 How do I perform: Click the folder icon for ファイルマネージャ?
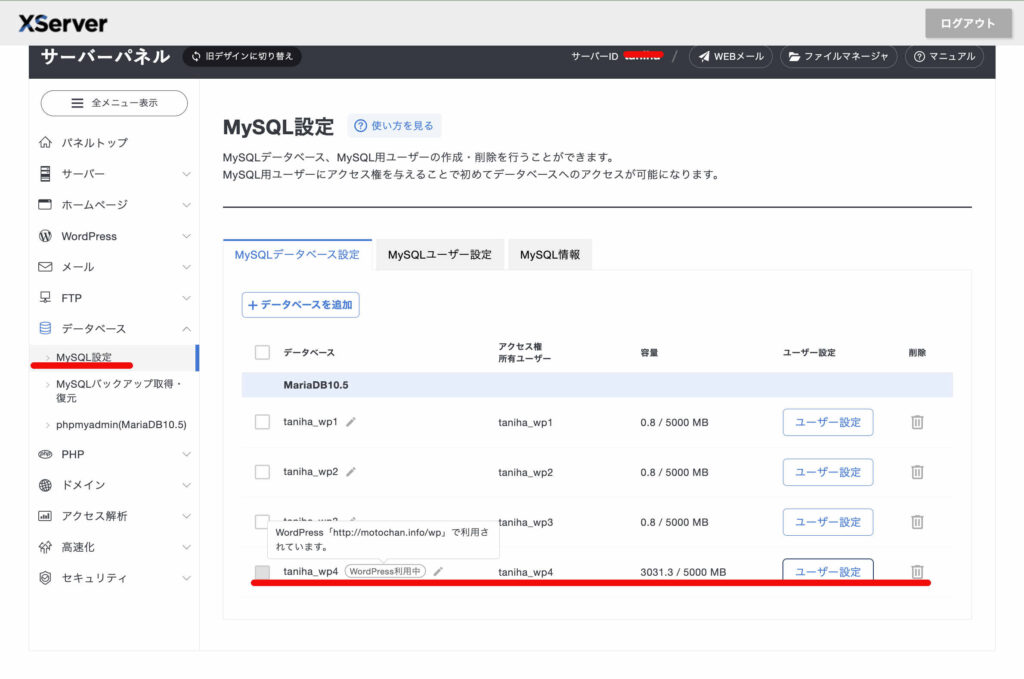tap(794, 57)
